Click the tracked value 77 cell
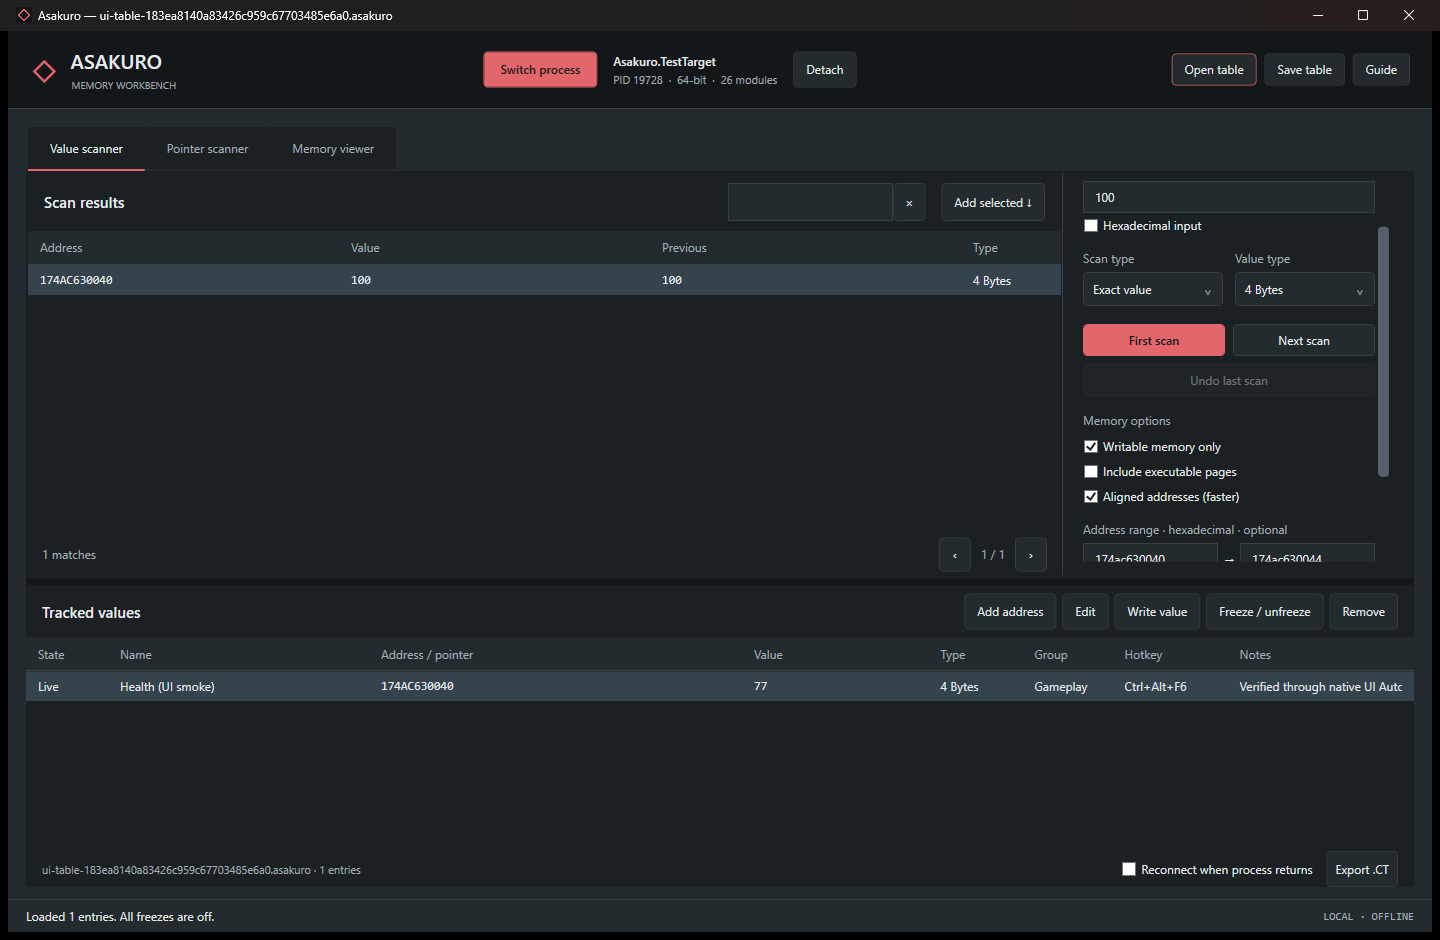1440x940 pixels. coord(761,687)
